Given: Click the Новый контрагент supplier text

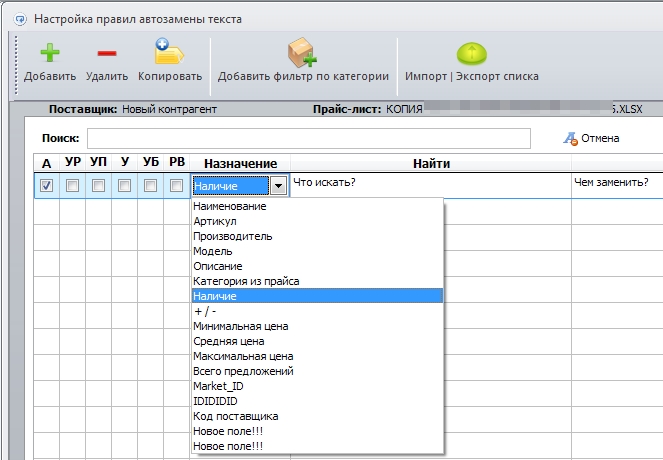Looking at the screenshot, I should point(169,110).
